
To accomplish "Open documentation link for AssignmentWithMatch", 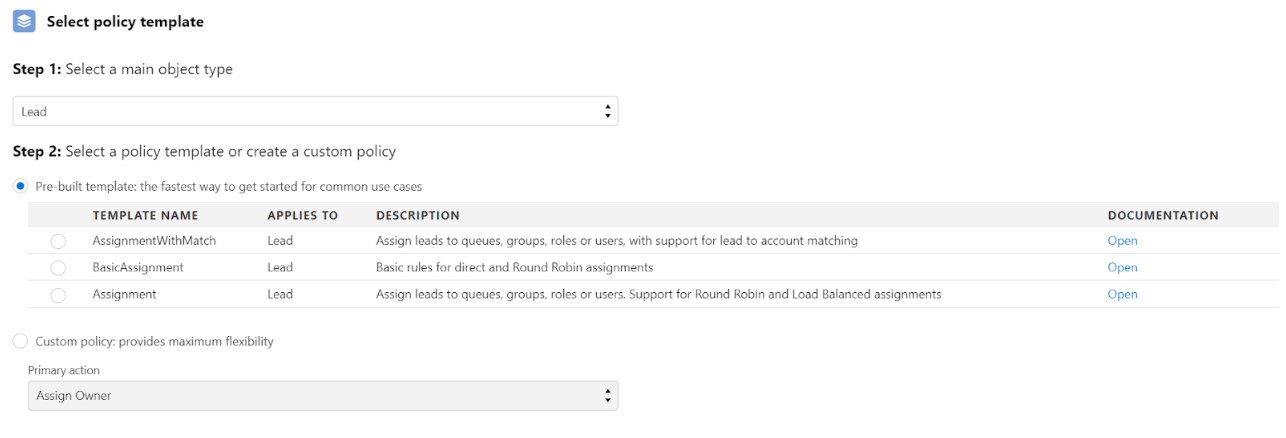I will pyautogui.click(x=1122, y=241).
